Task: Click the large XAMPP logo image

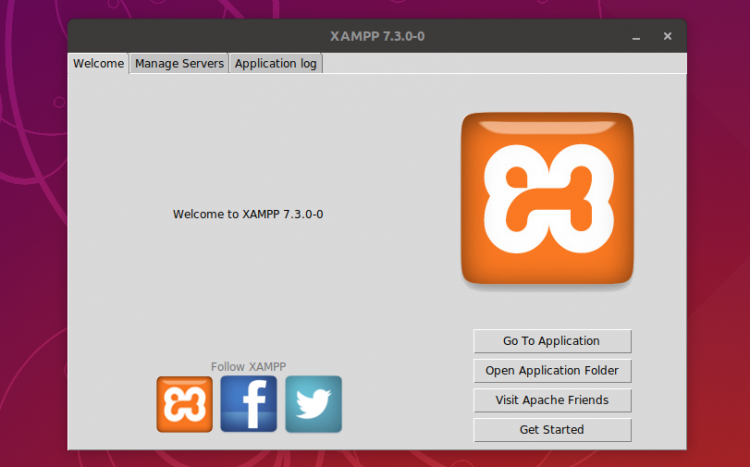Action: click(x=547, y=199)
